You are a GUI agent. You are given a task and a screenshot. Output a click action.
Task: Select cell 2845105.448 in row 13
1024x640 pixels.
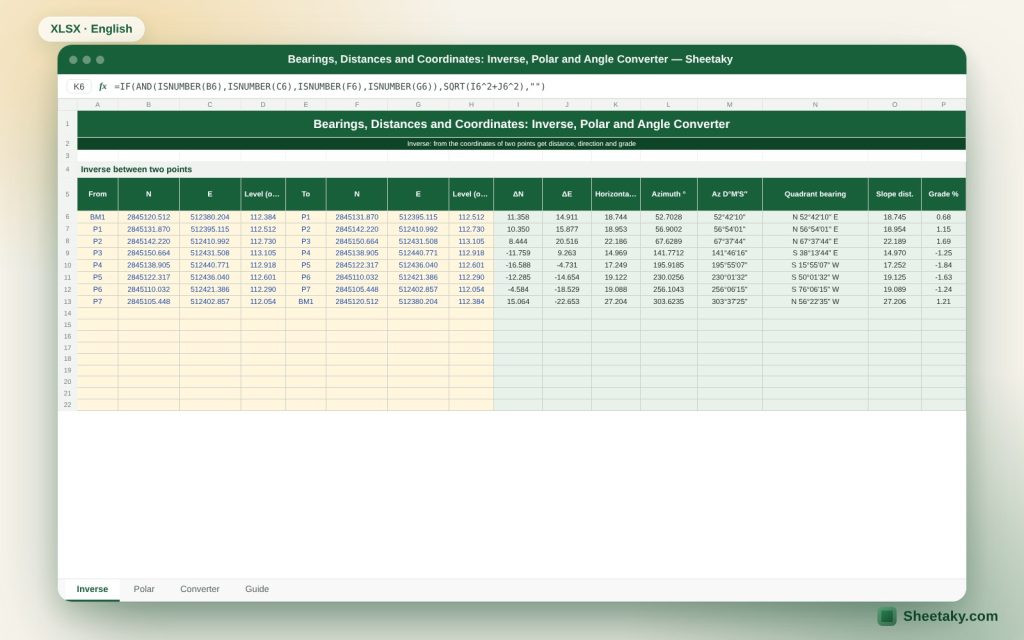point(148,302)
